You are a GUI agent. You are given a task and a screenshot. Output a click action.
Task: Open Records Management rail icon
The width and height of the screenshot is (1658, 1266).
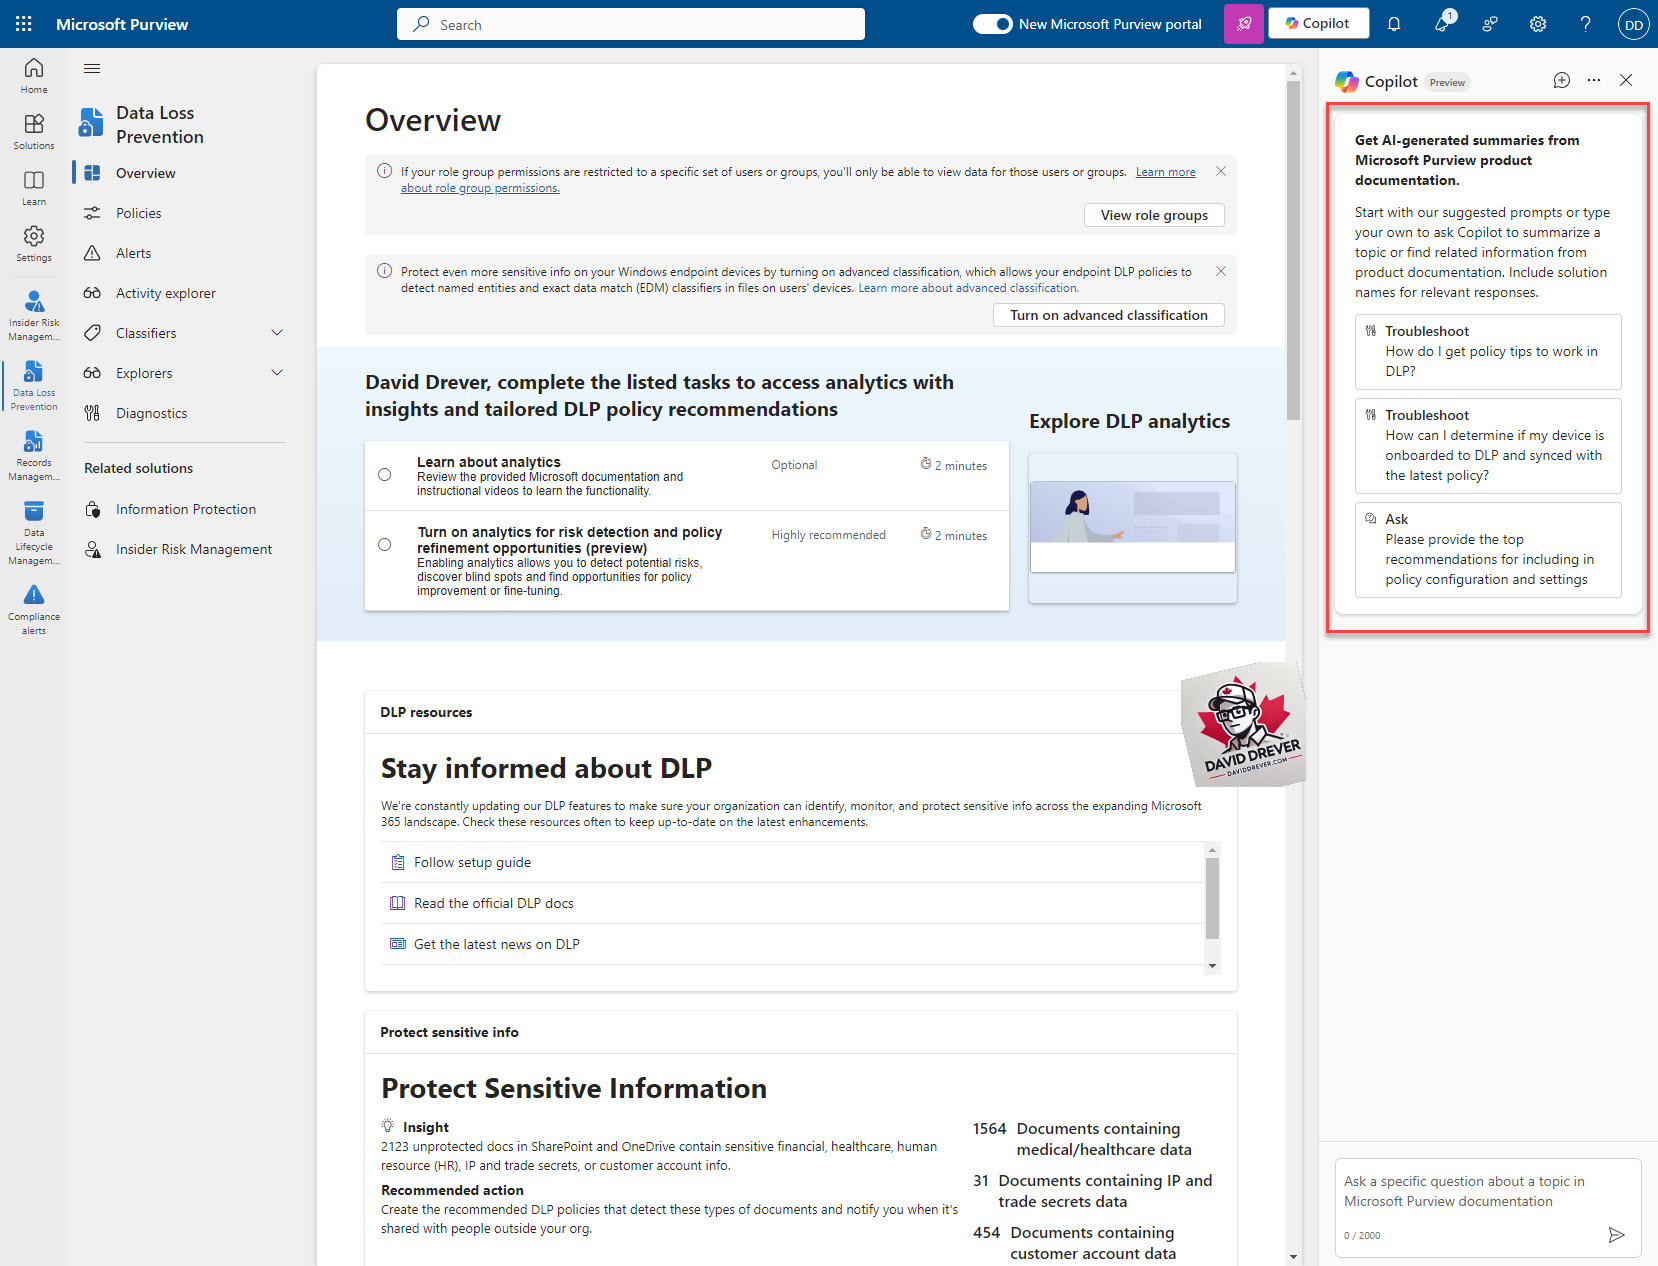(34, 455)
